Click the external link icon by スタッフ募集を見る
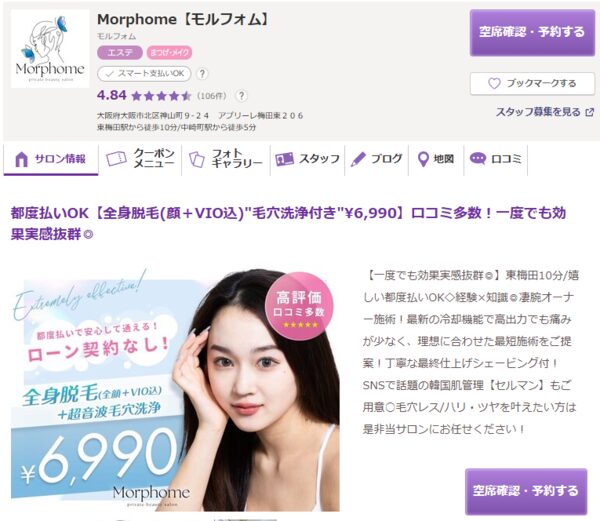 (590, 112)
